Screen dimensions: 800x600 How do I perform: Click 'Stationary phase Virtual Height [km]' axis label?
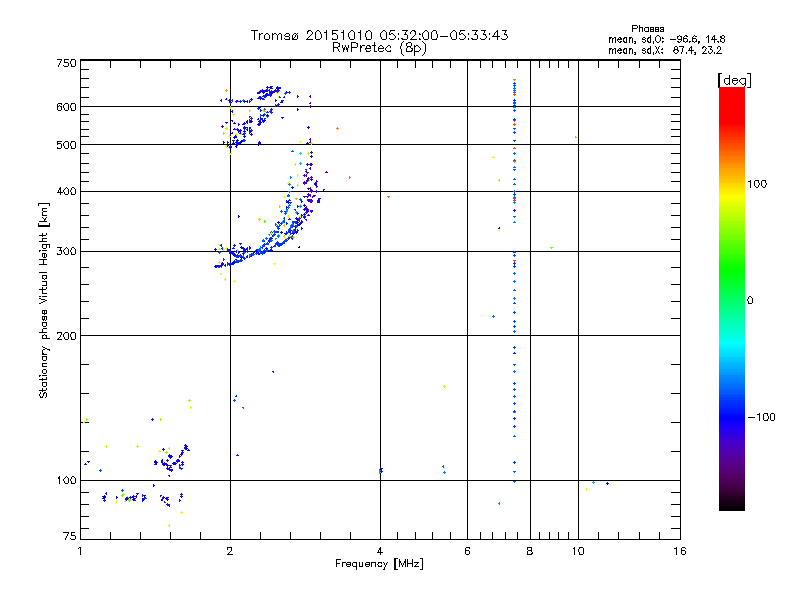coord(44,300)
